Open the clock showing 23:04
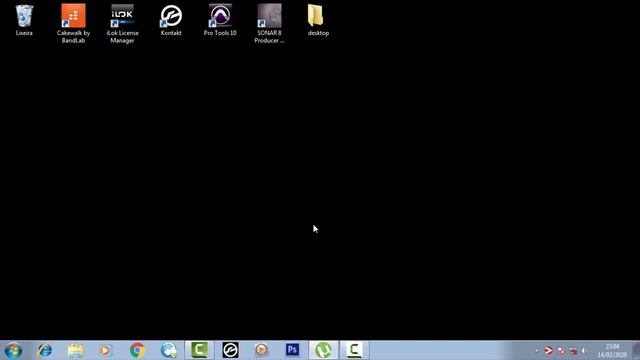 612,351
